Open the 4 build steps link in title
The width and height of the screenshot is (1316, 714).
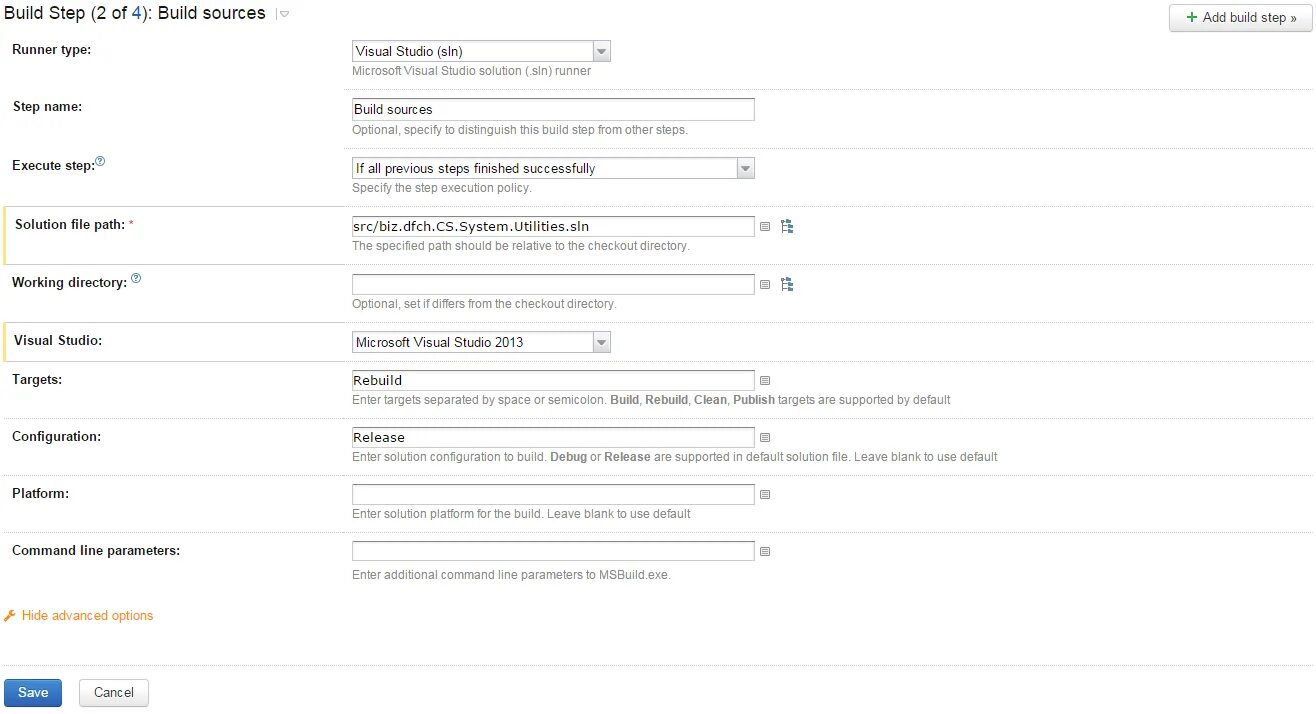[x=137, y=13]
